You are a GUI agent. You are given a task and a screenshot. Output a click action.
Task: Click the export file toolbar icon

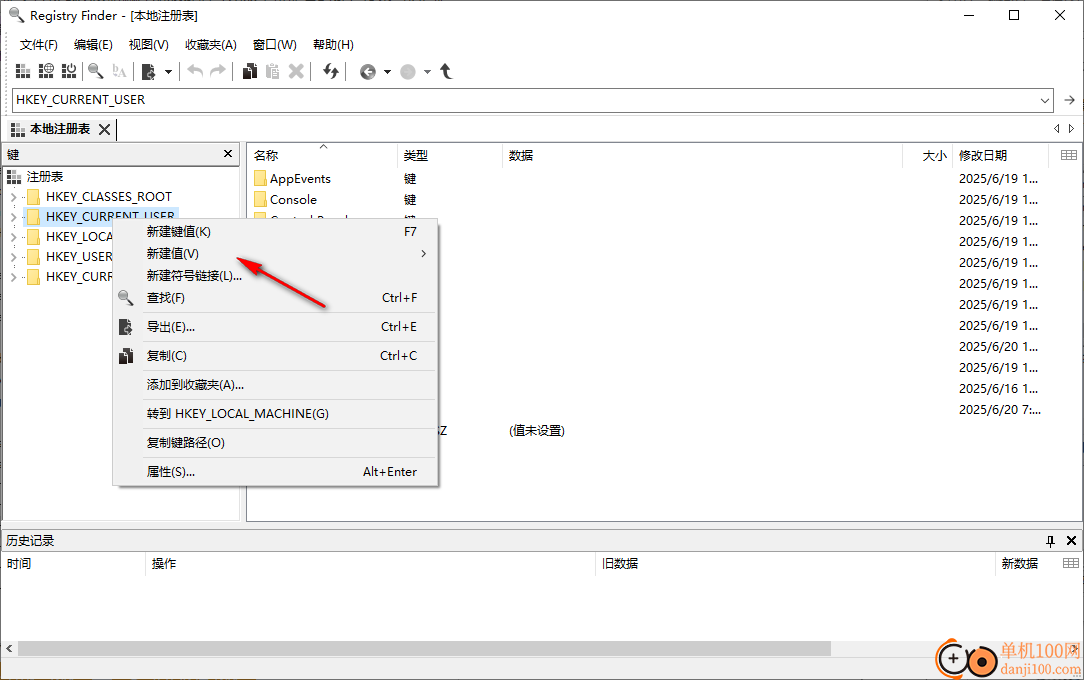[149, 71]
